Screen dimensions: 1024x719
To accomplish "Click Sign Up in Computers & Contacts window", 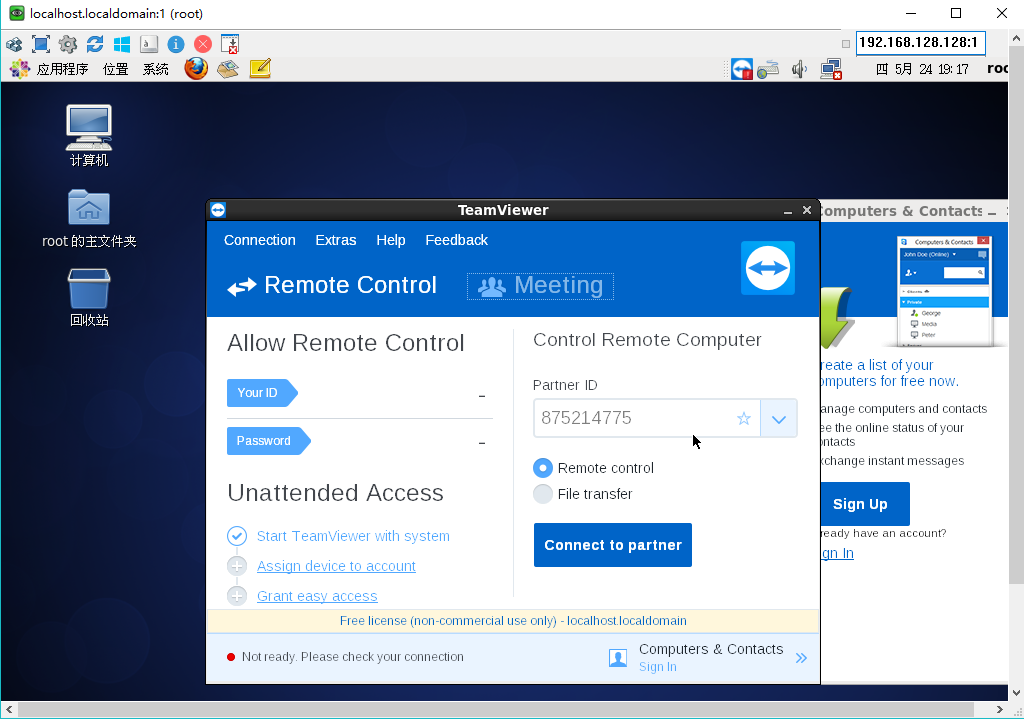I will [x=864, y=503].
